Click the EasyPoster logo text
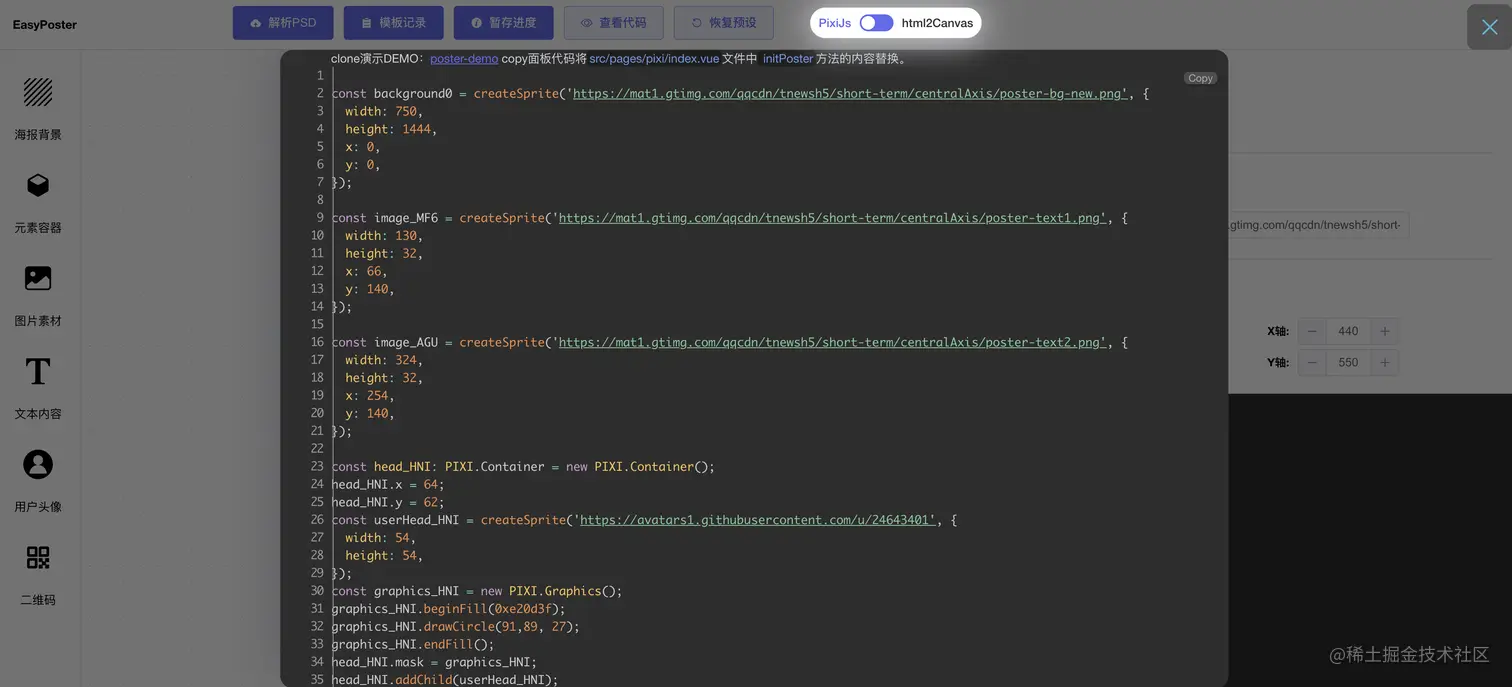Viewport: 1512px width, 687px height. [44, 25]
